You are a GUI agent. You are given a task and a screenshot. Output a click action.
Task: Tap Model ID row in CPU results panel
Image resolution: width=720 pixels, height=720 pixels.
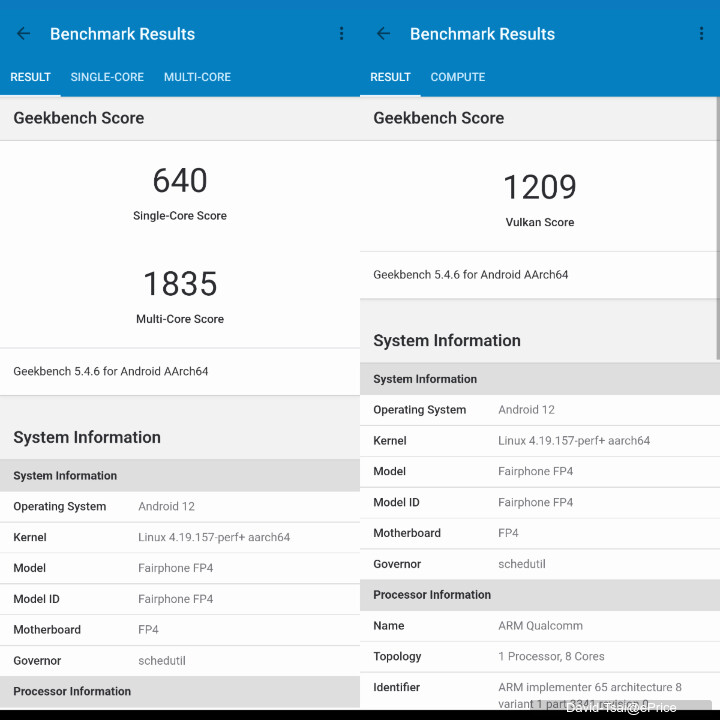pos(180,599)
